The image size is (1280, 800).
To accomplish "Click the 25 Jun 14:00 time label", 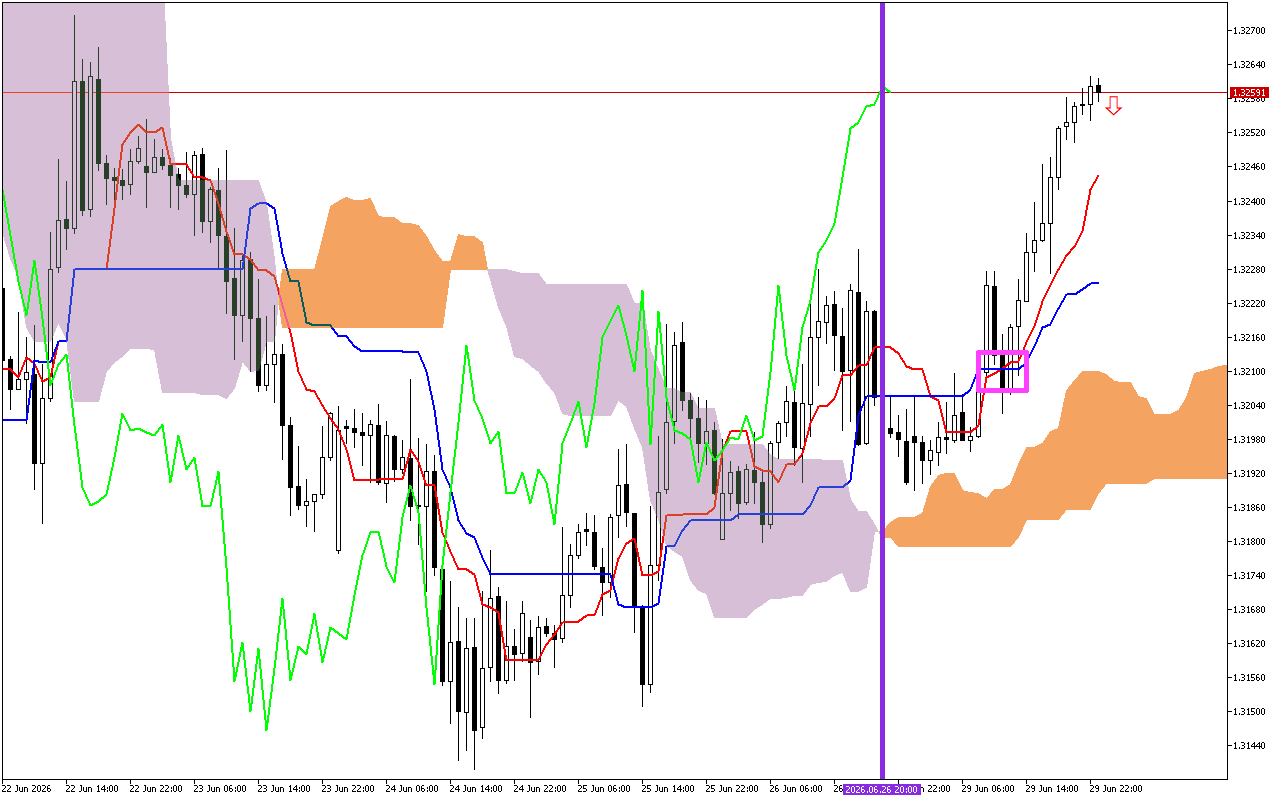I will pyautogui.click(x=667, y=789).
